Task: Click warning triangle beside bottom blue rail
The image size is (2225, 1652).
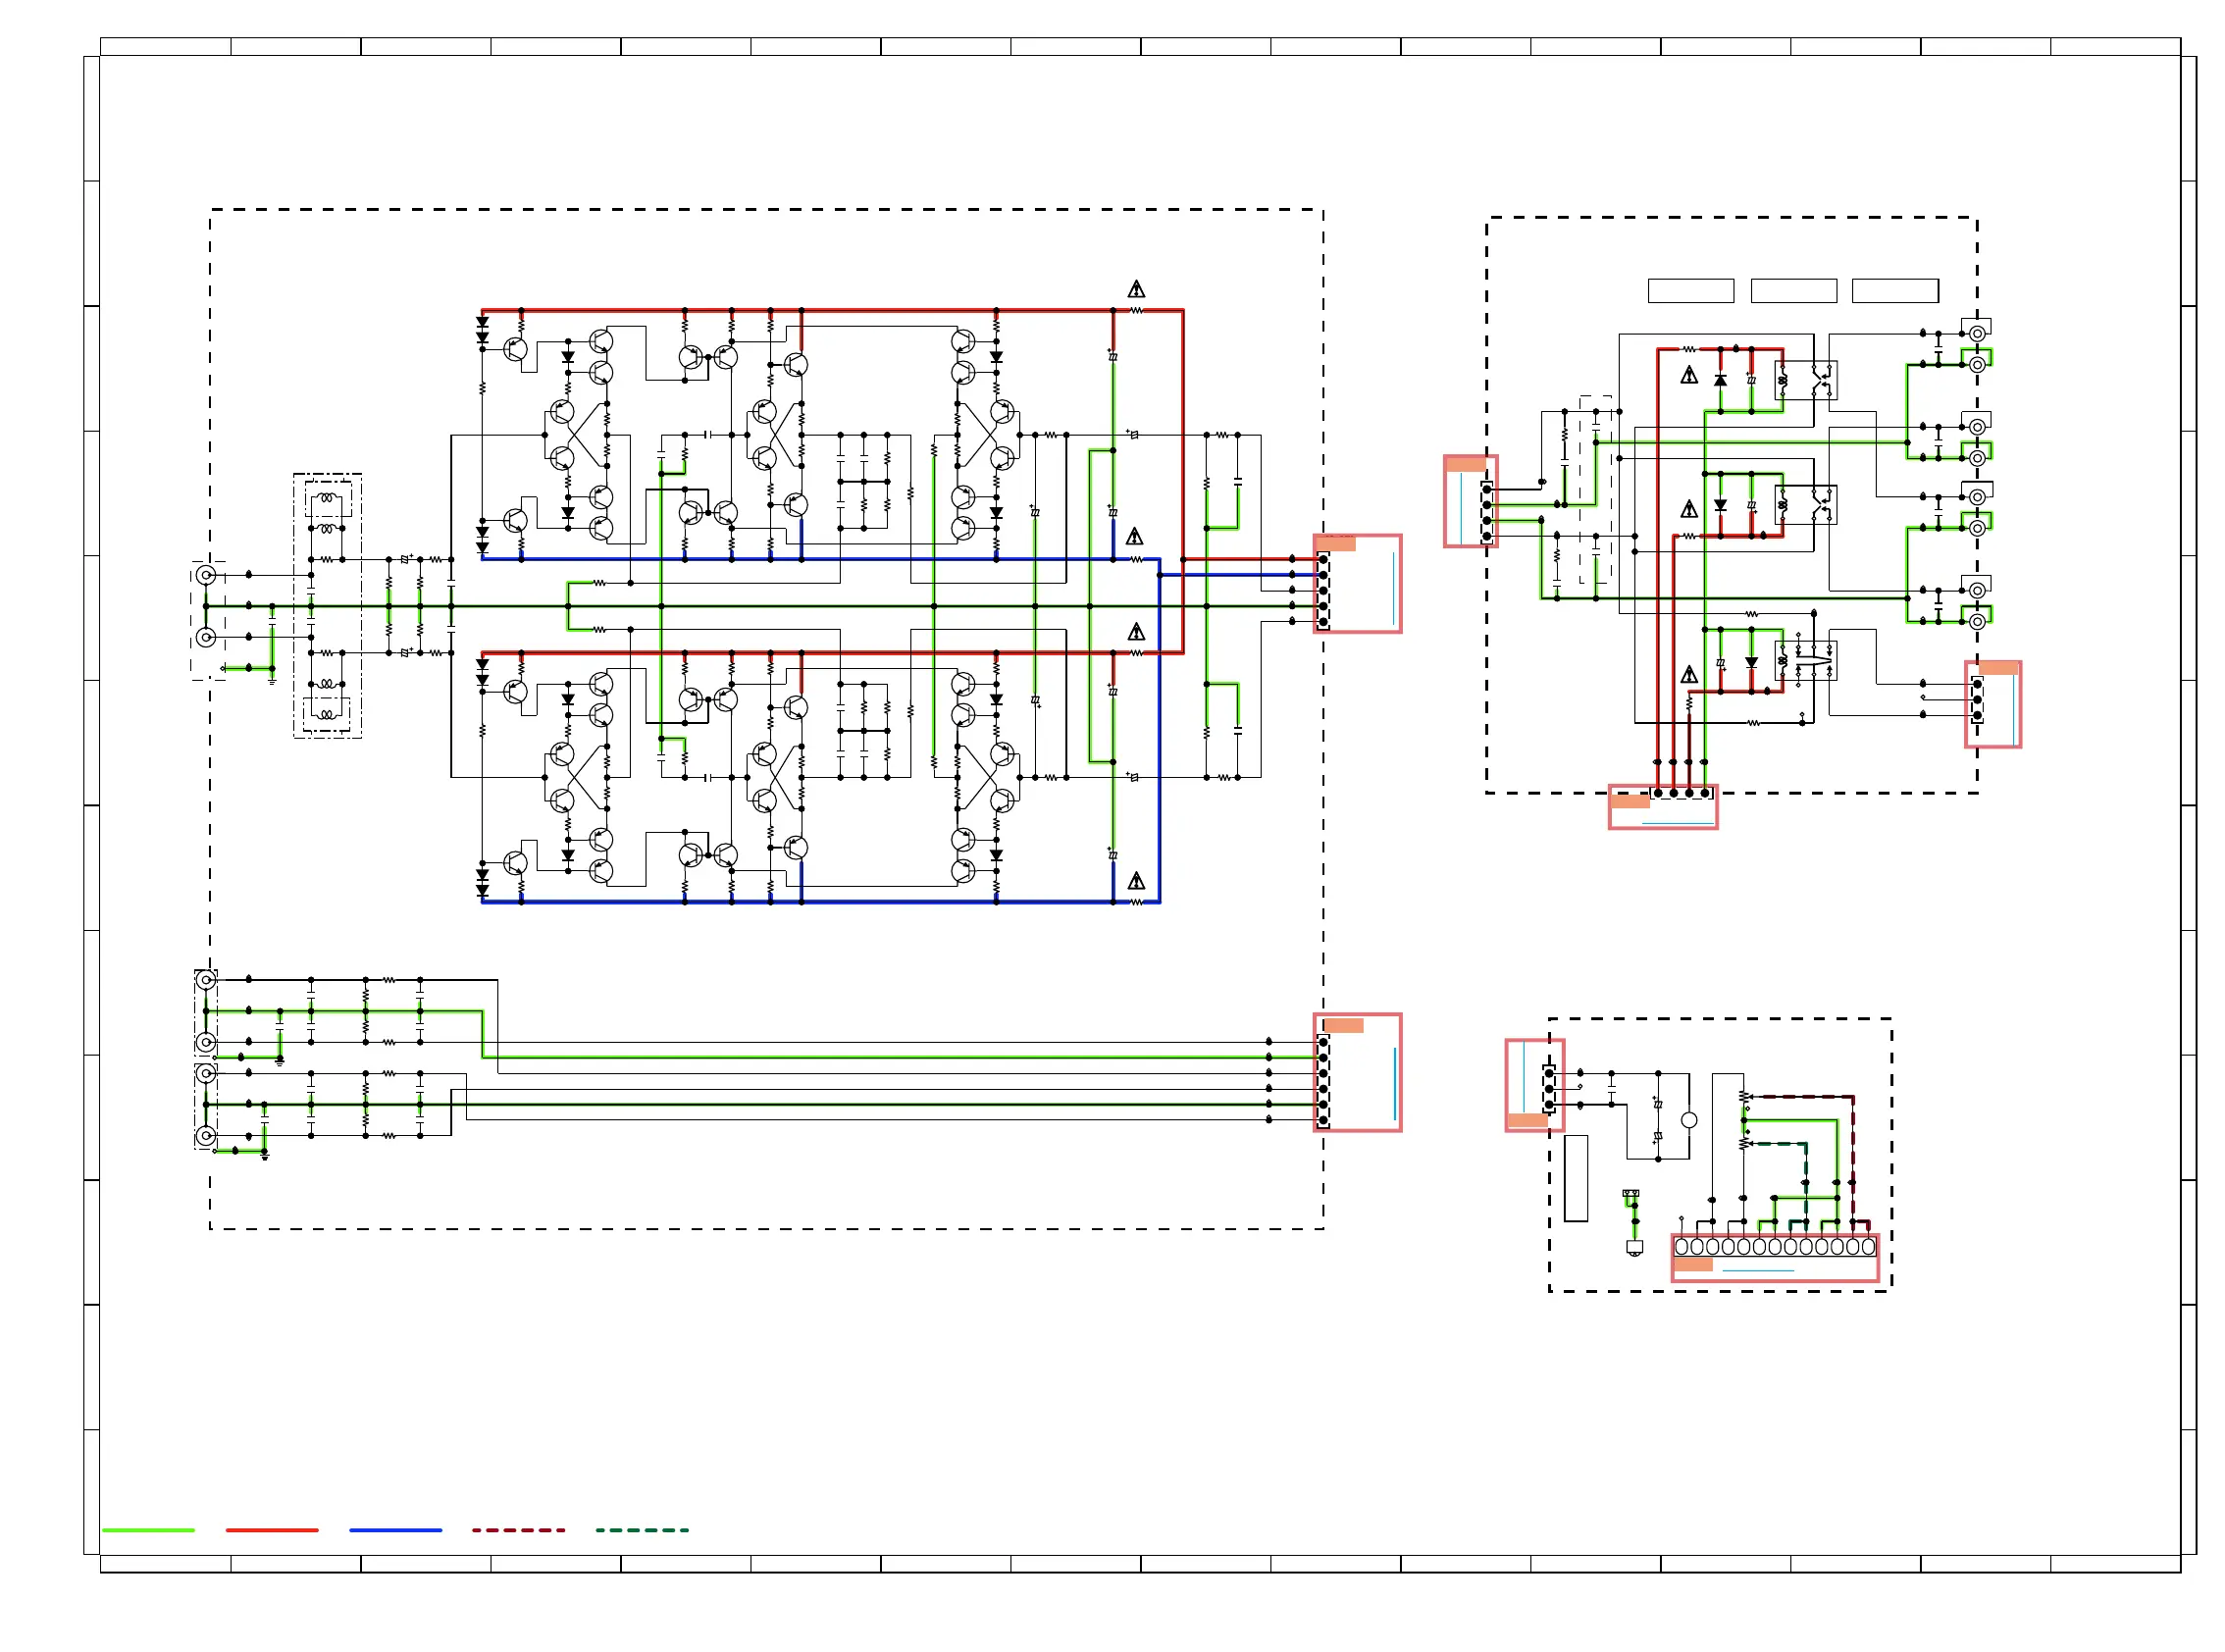Action: coord(1136,881)
